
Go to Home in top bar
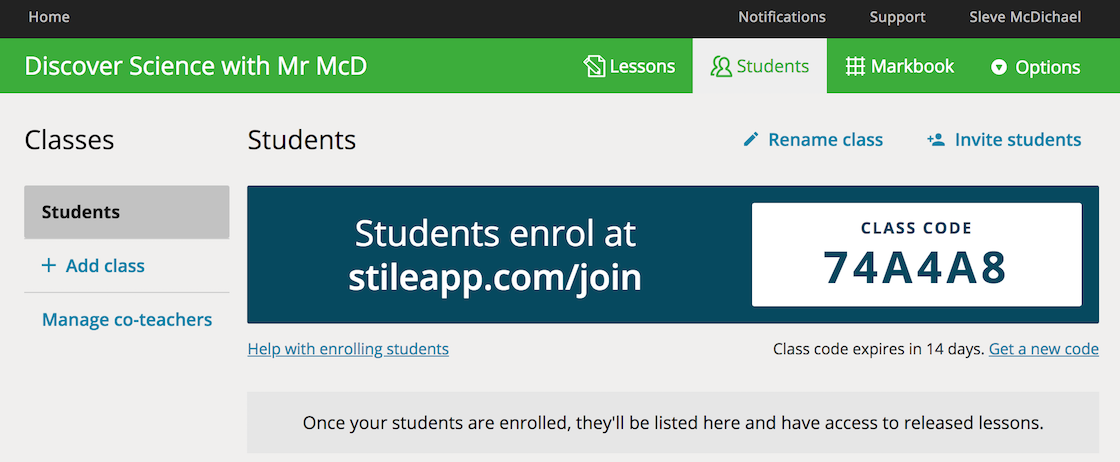49,17
